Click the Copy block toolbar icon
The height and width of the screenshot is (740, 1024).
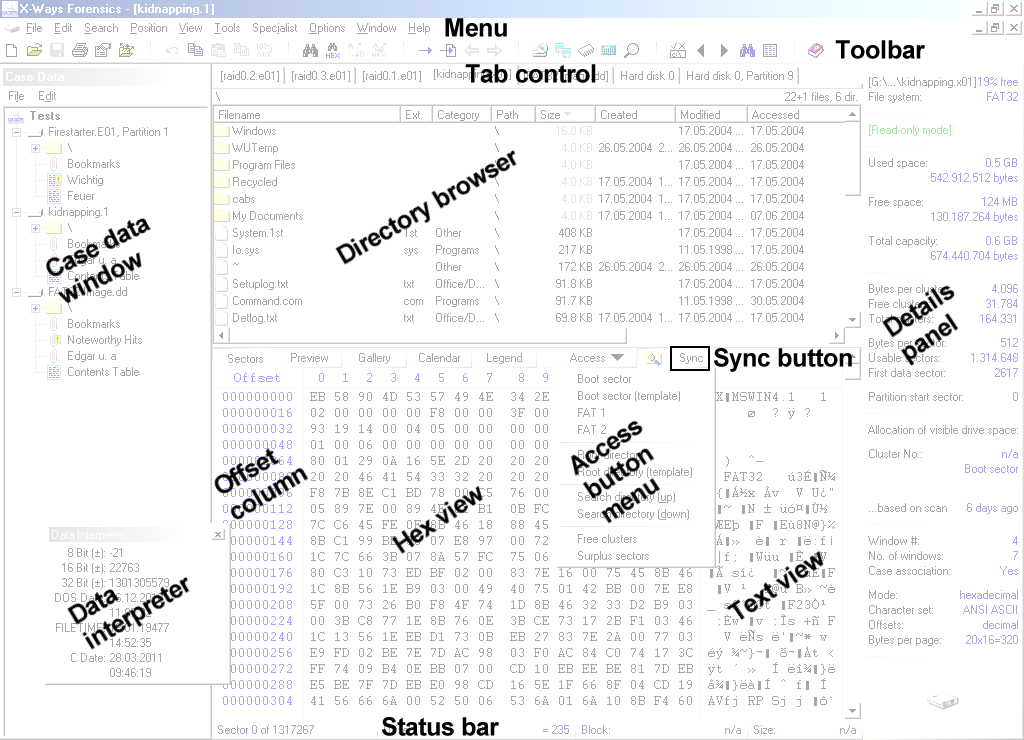pyautogui.click(x=195, y=50)
